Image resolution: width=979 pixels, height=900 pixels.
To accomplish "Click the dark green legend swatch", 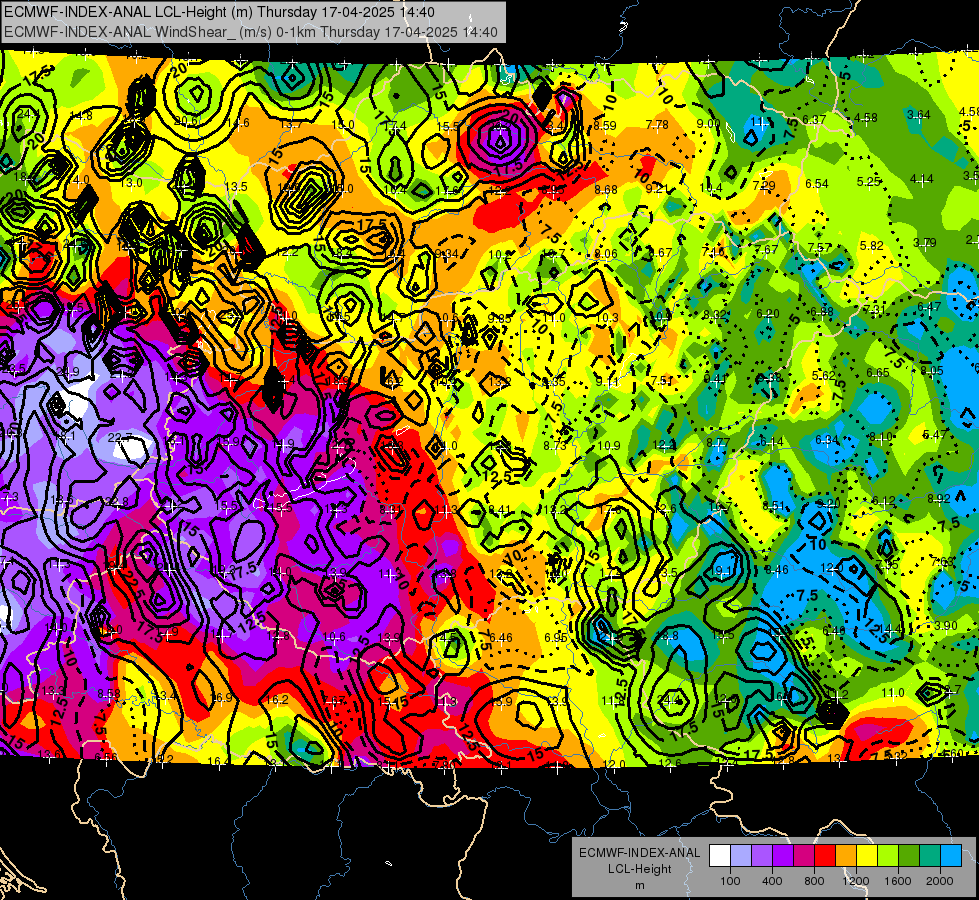I will 909,856.
